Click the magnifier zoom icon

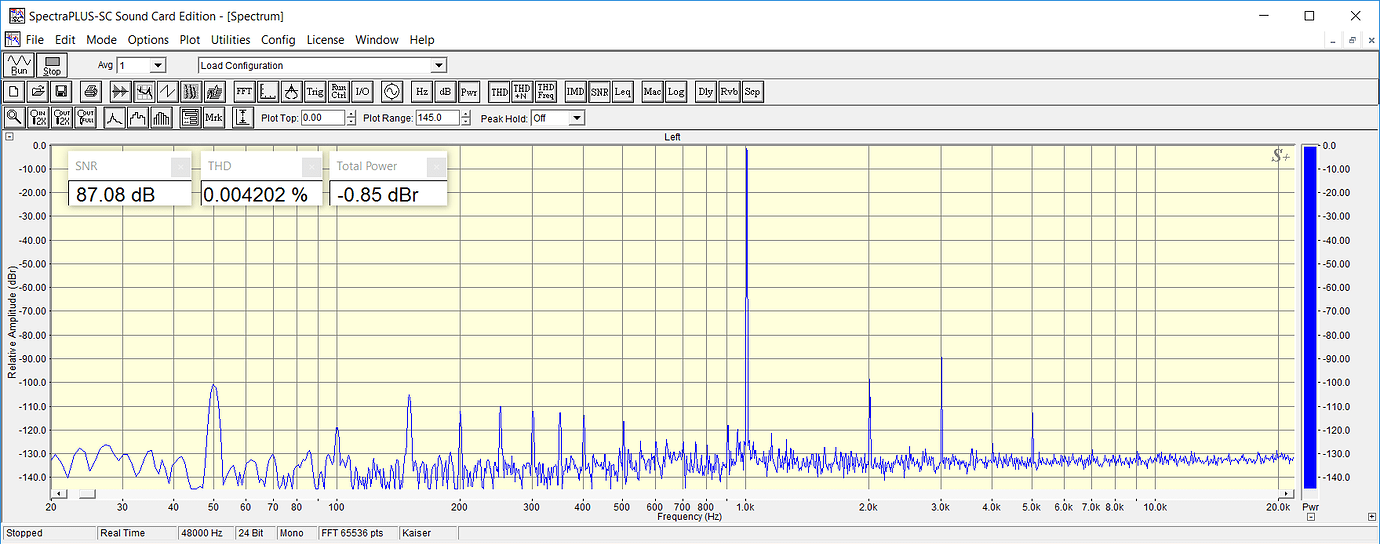(x=15, y=118)
